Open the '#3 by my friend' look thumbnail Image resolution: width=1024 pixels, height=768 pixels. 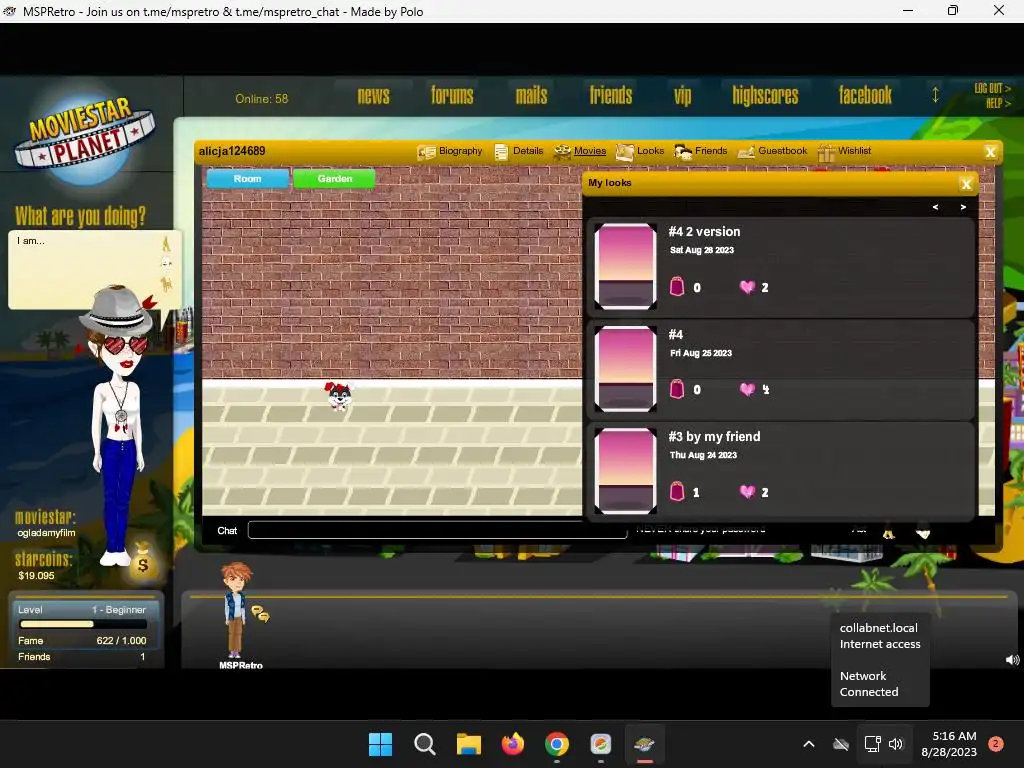(625, 471)
